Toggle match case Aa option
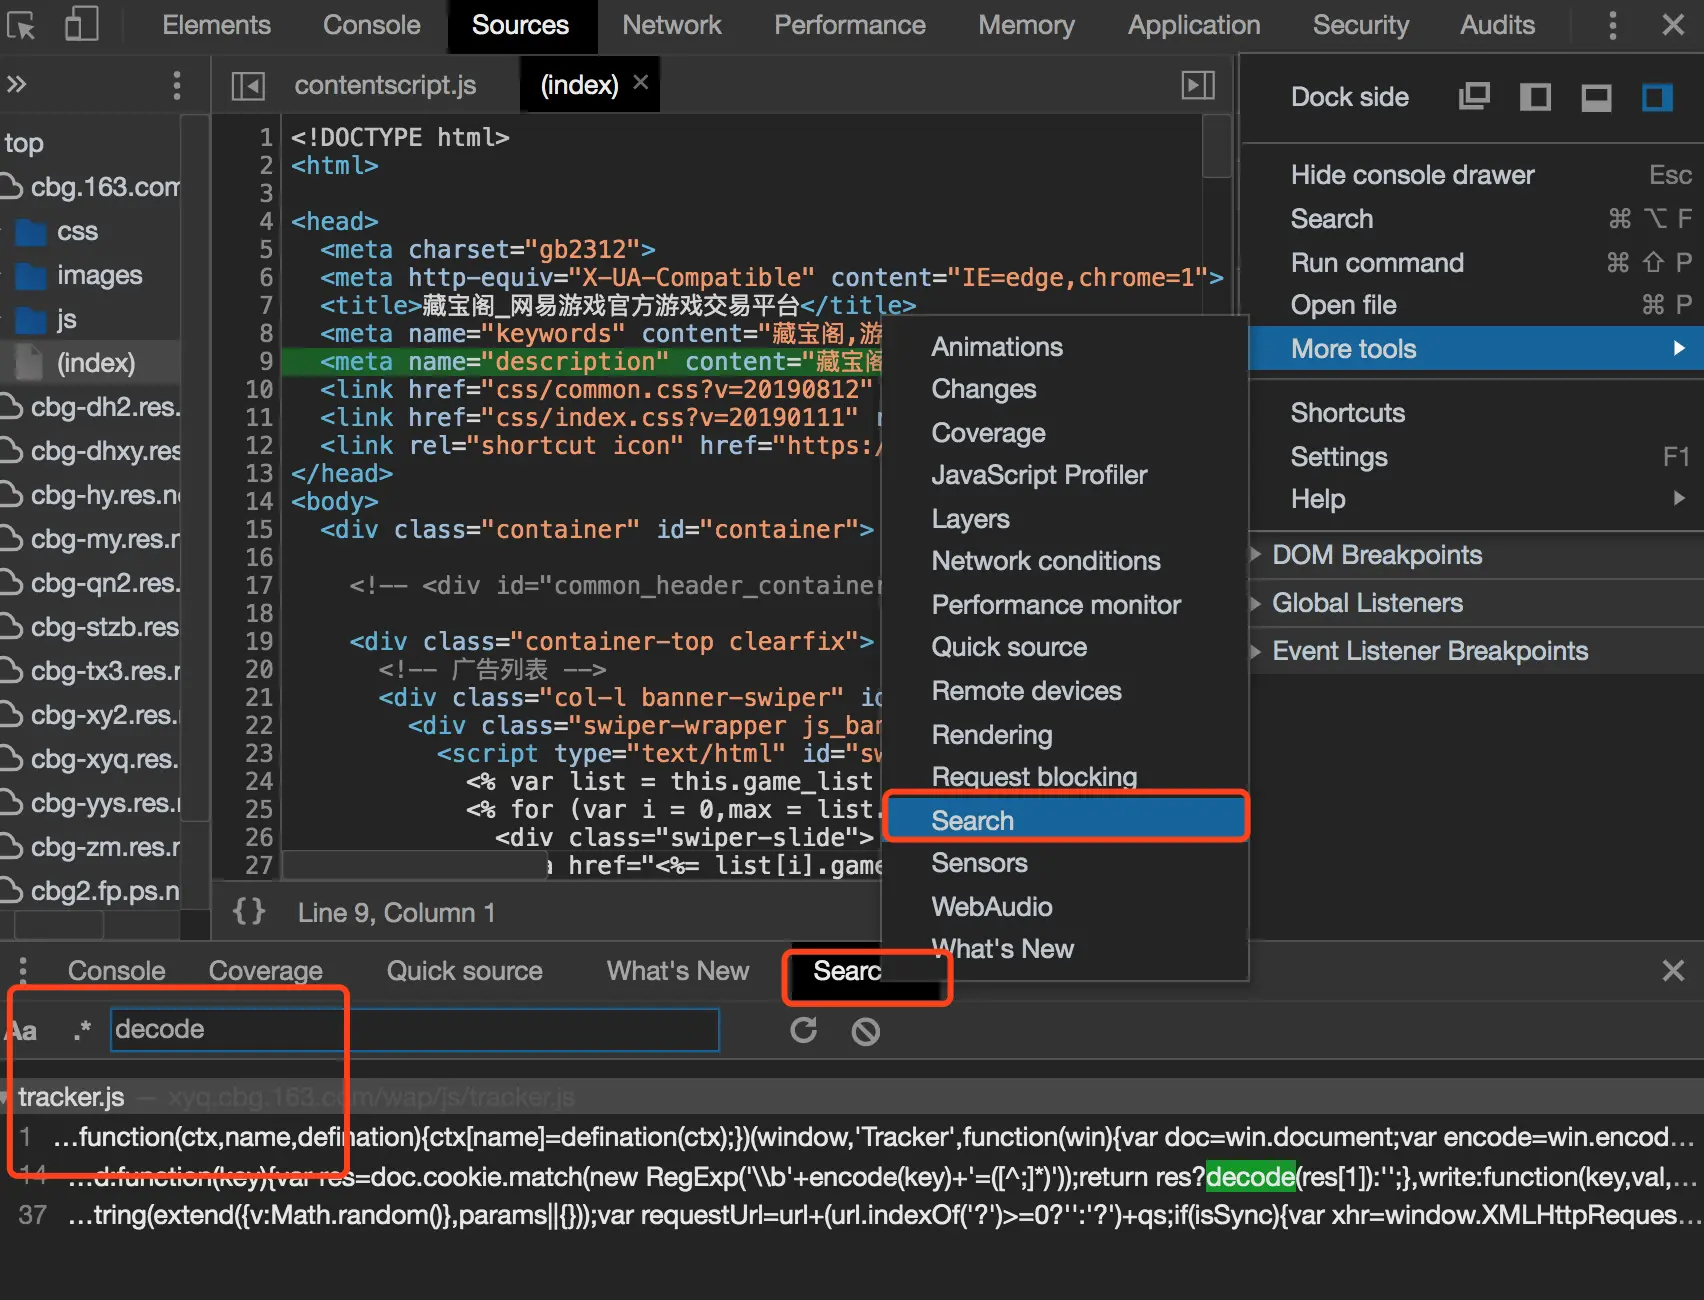Image resolution: width=1704 pixels, height=1300 pixels. coord(22,1030)
